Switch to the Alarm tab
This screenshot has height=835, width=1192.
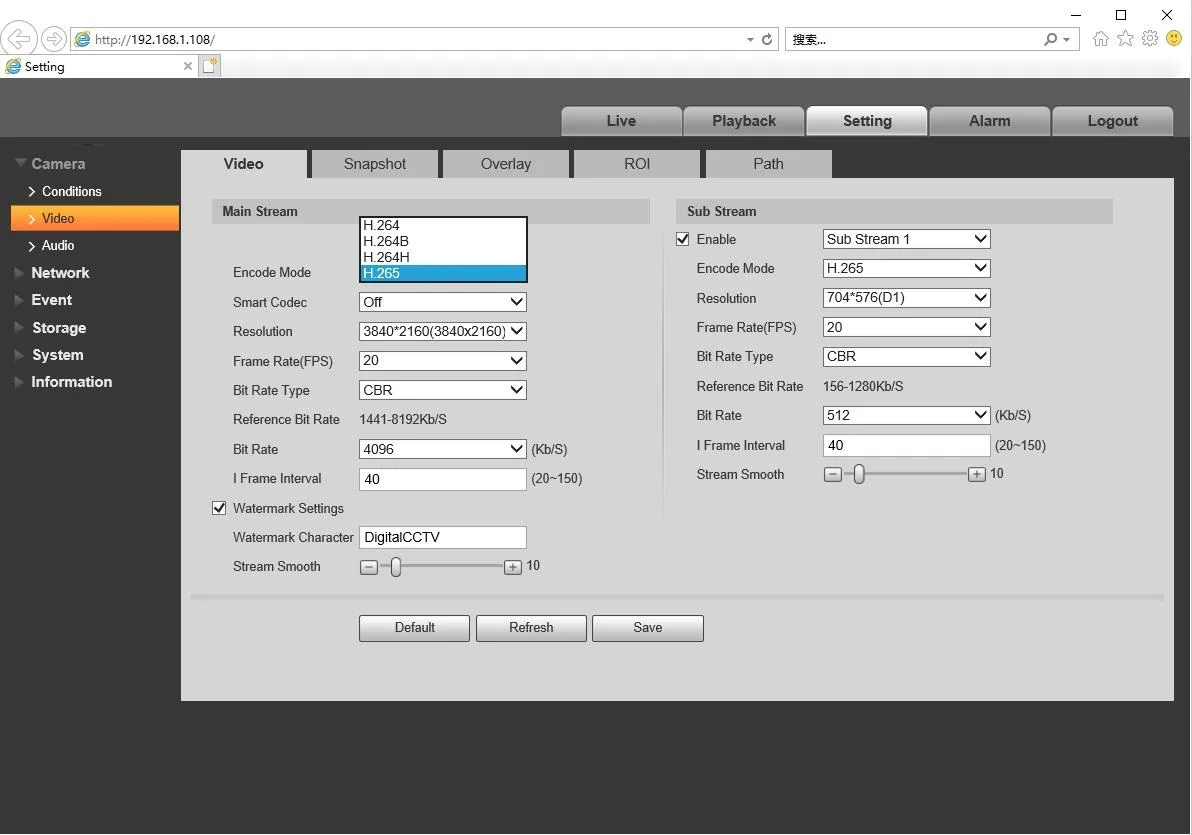[x=990, y=121]
